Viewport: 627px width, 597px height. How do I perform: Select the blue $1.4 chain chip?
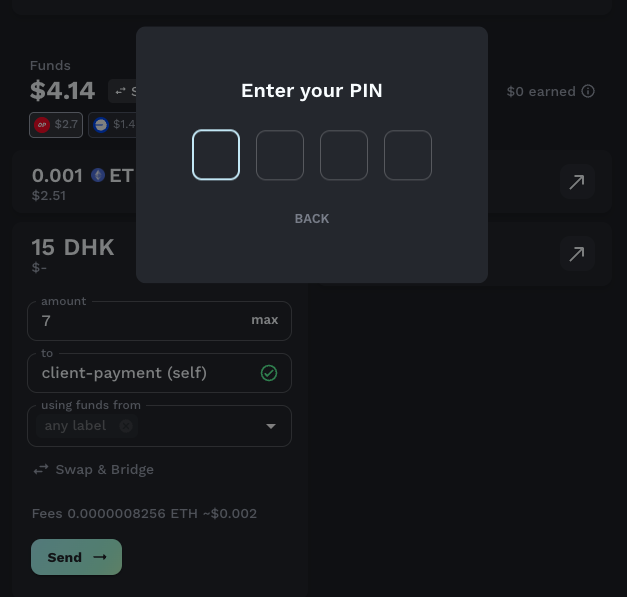113,125
